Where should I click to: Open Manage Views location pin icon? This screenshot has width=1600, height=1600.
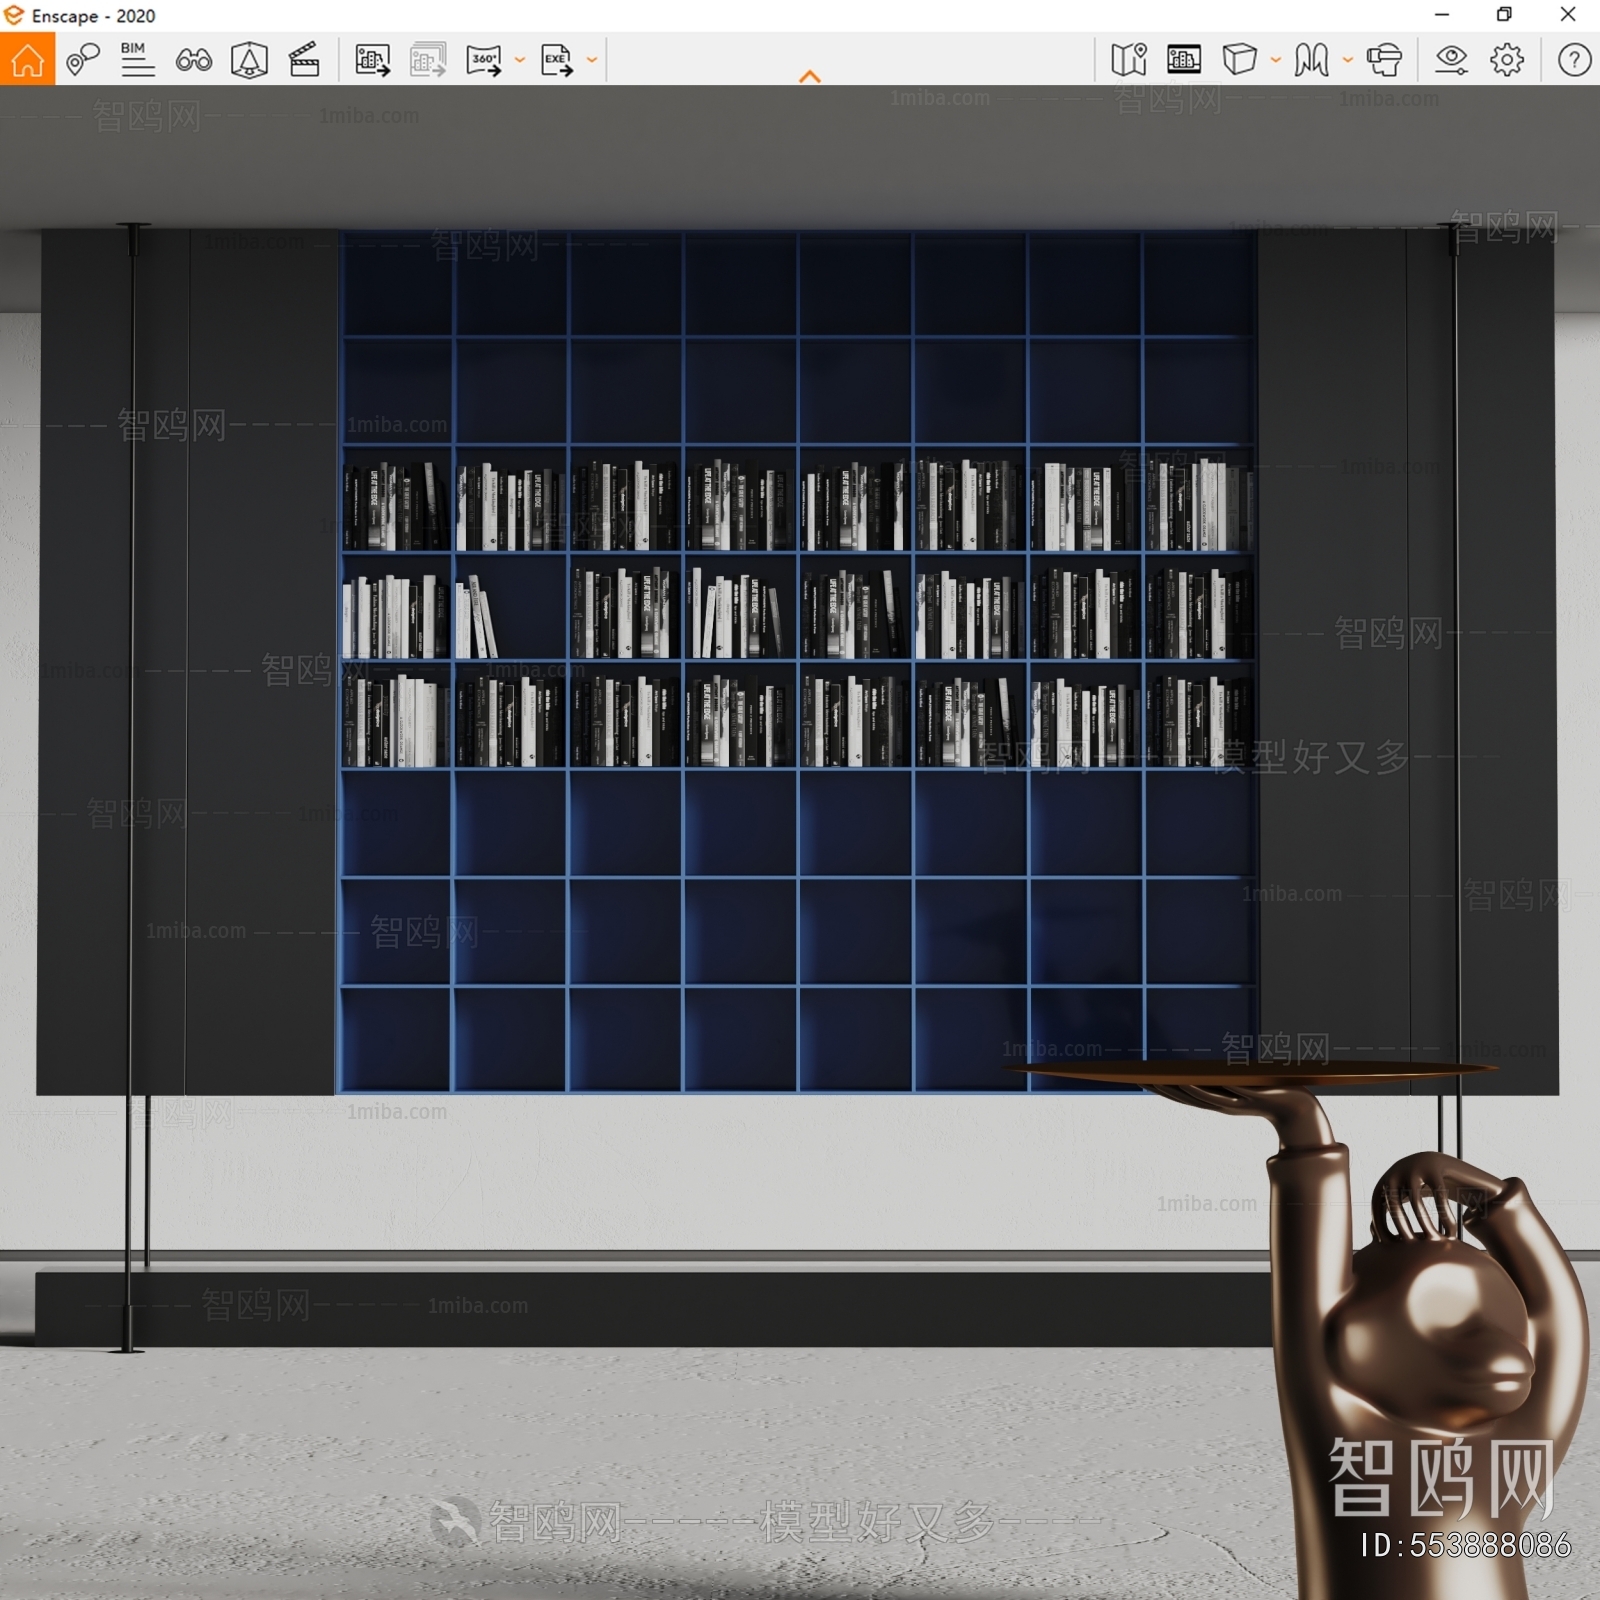click(x=83, y=60)
